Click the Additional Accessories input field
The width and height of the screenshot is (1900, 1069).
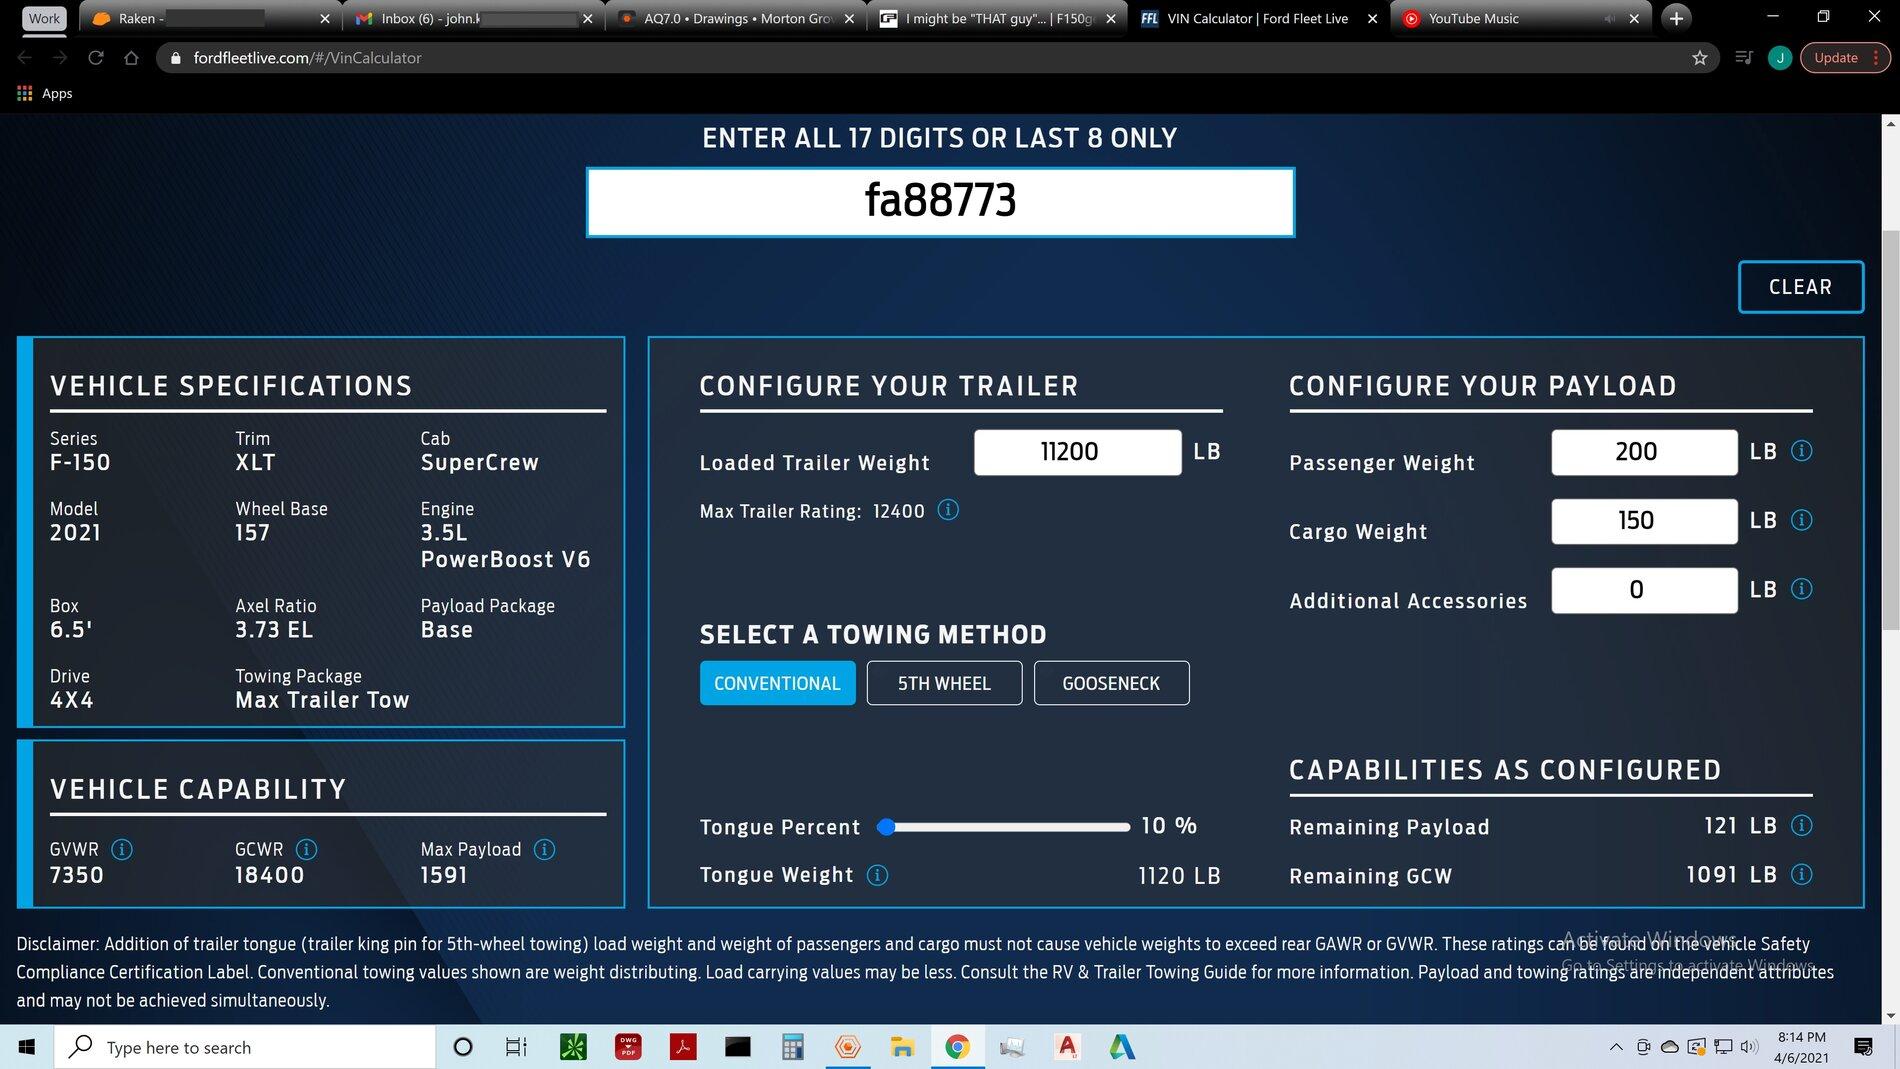point(1644,590)
